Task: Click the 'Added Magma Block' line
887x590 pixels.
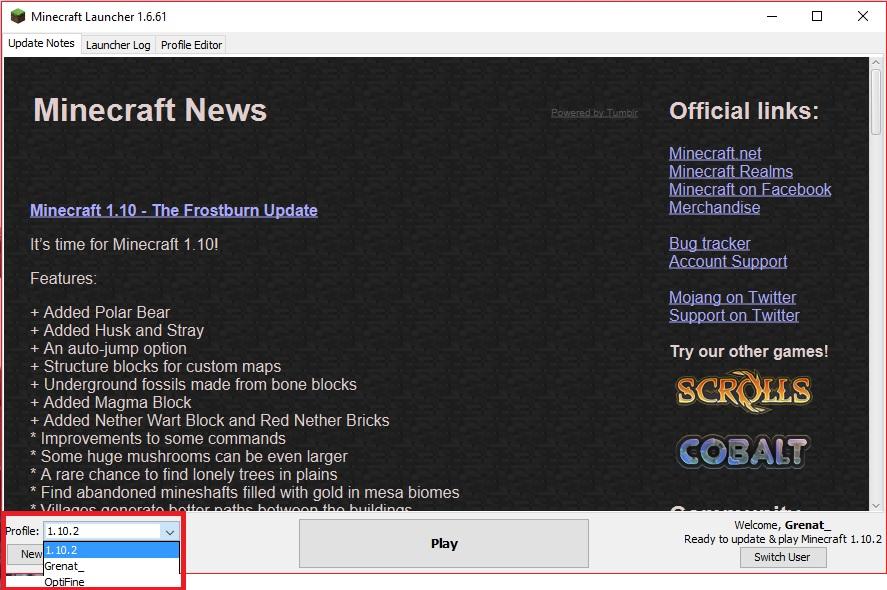Action: (111, 403)
